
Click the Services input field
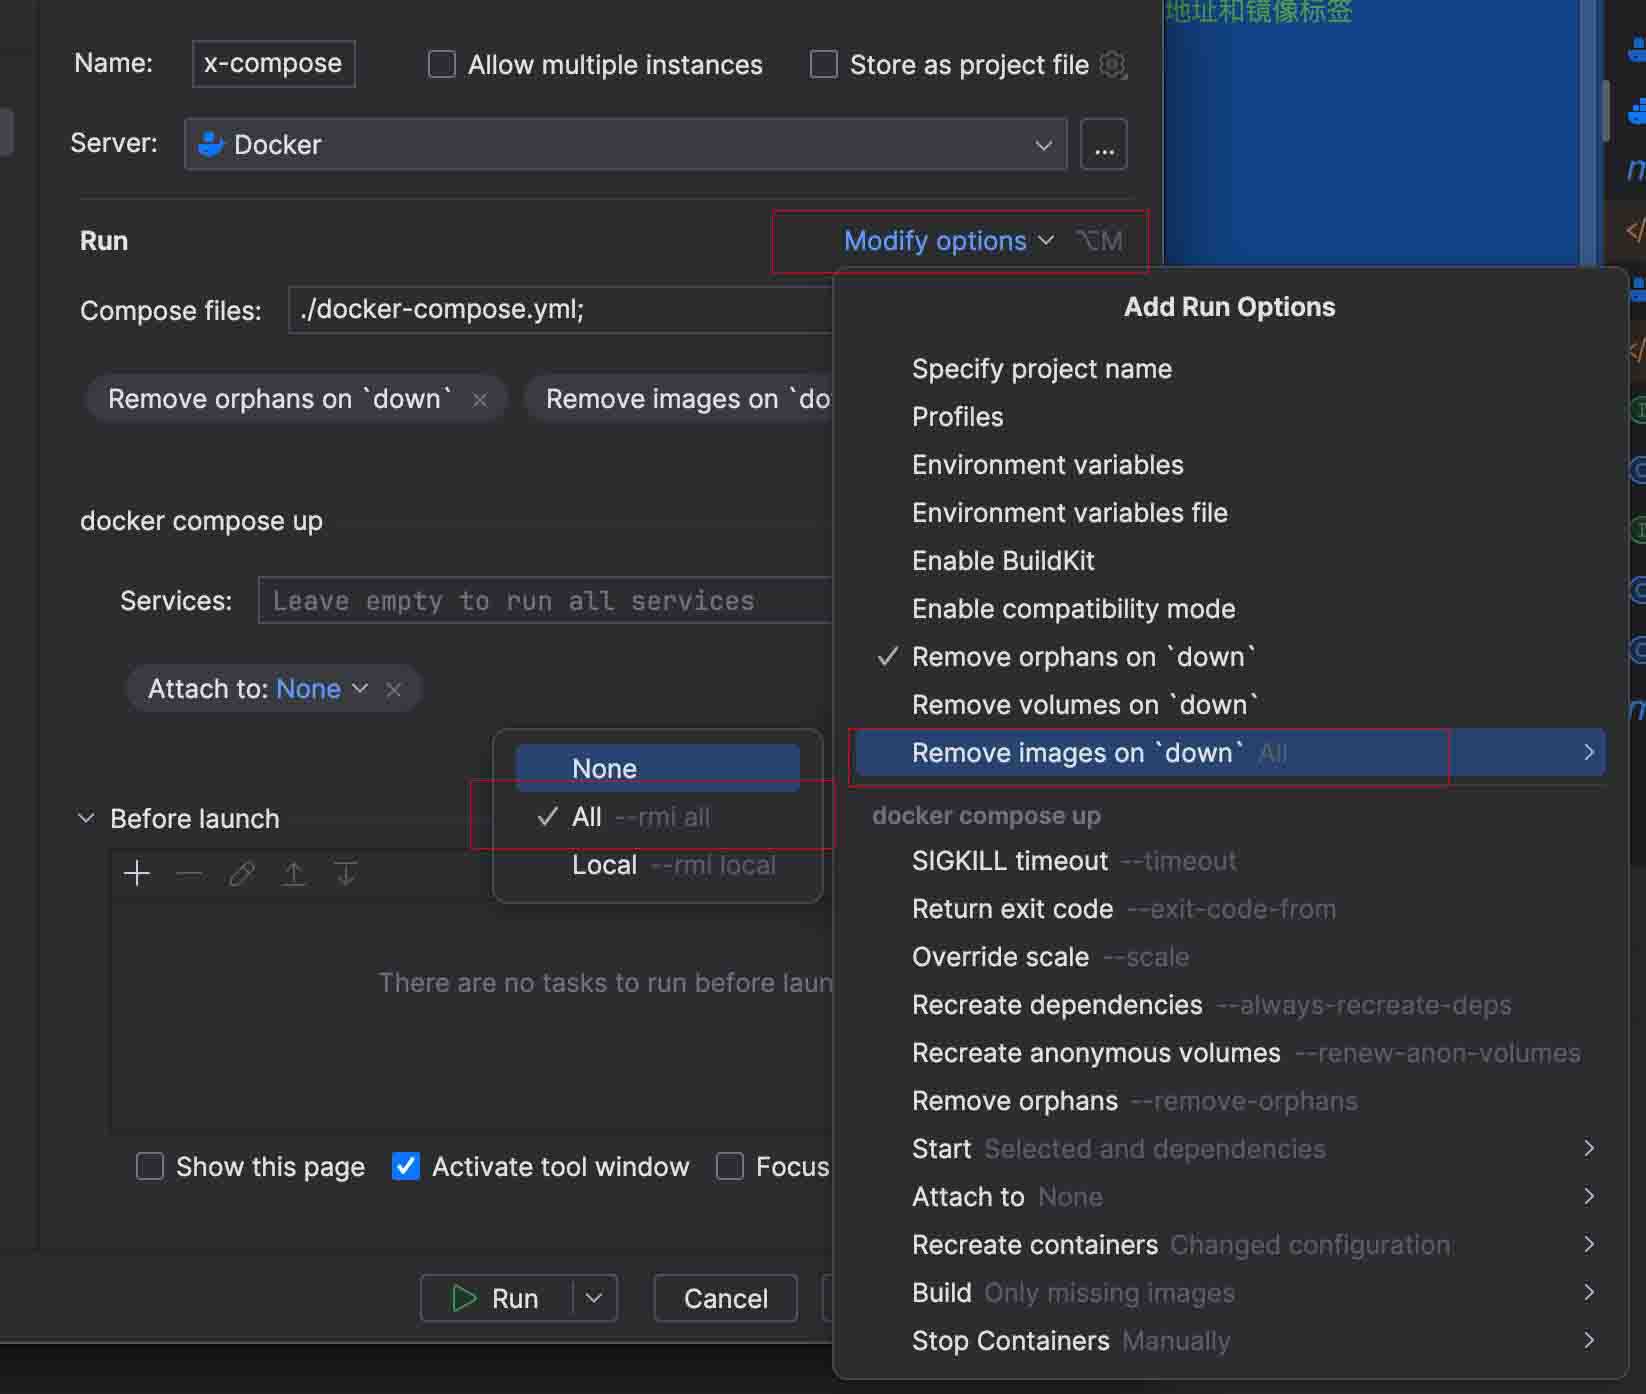point(545,600)
